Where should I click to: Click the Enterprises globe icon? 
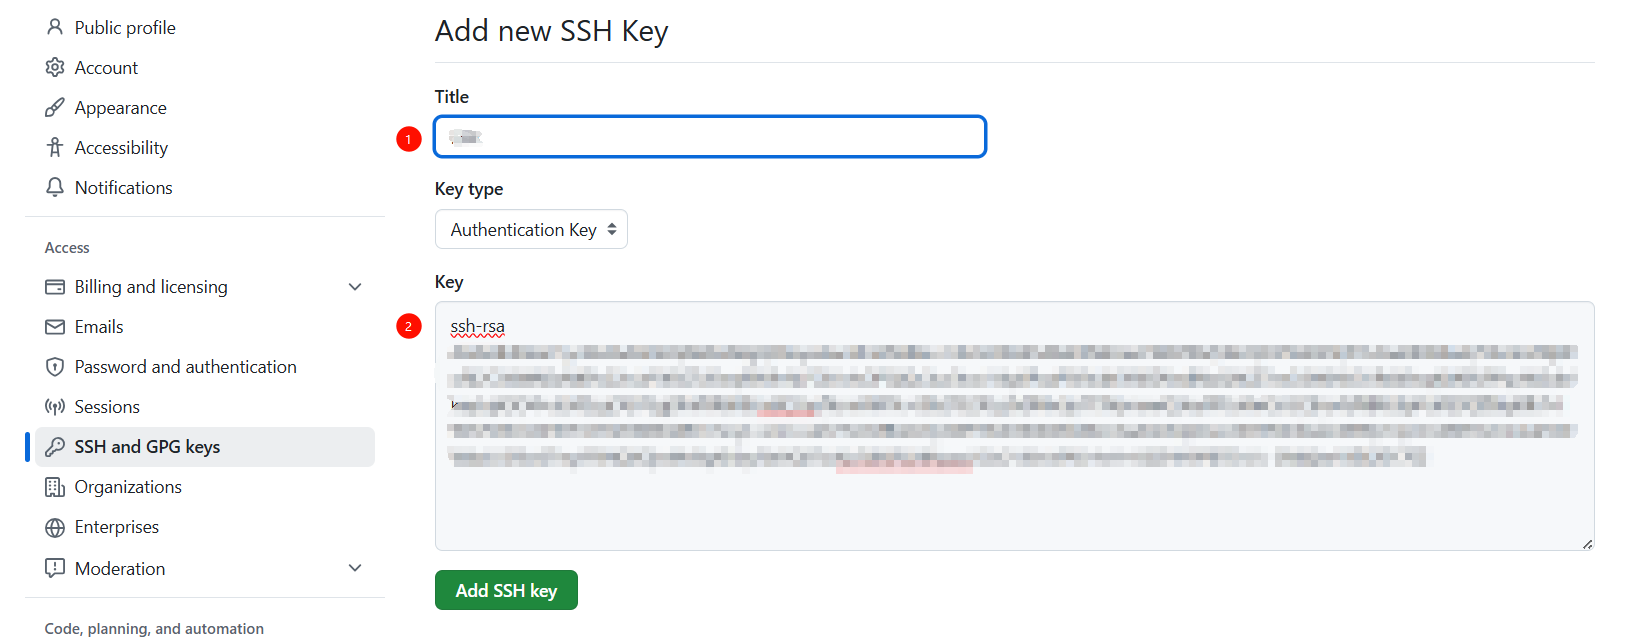55,527
